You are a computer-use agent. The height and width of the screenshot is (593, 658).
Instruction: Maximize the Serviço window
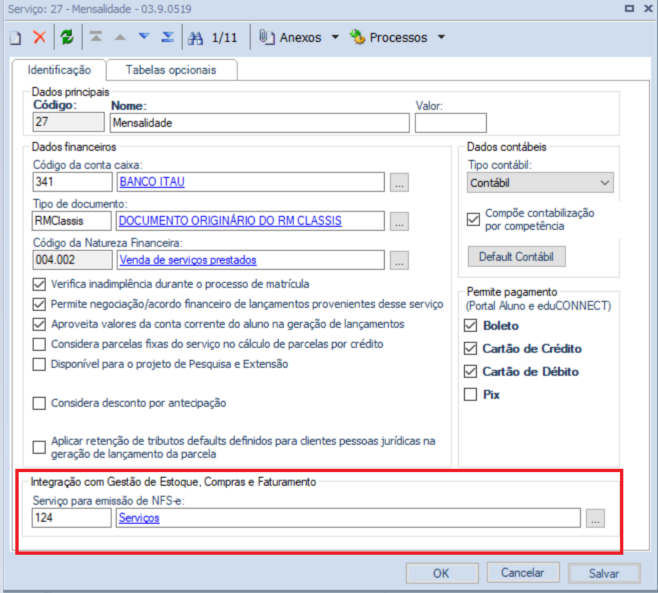click(x=629, y=8)
